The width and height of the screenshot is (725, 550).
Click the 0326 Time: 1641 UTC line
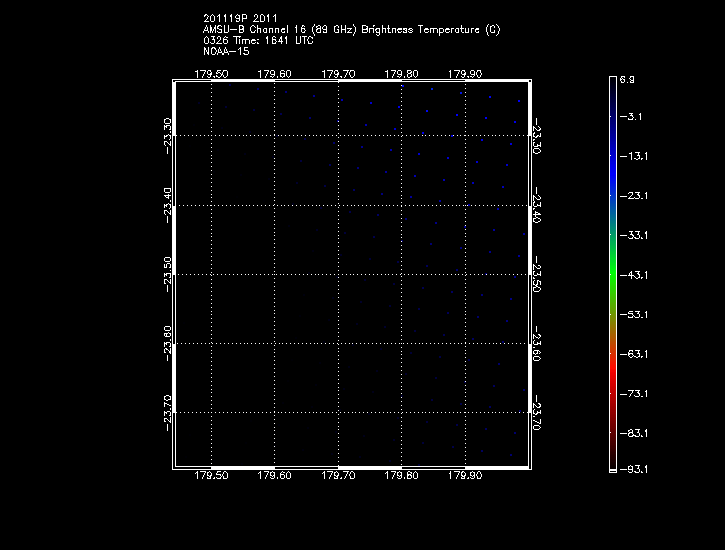click(257, 40)
